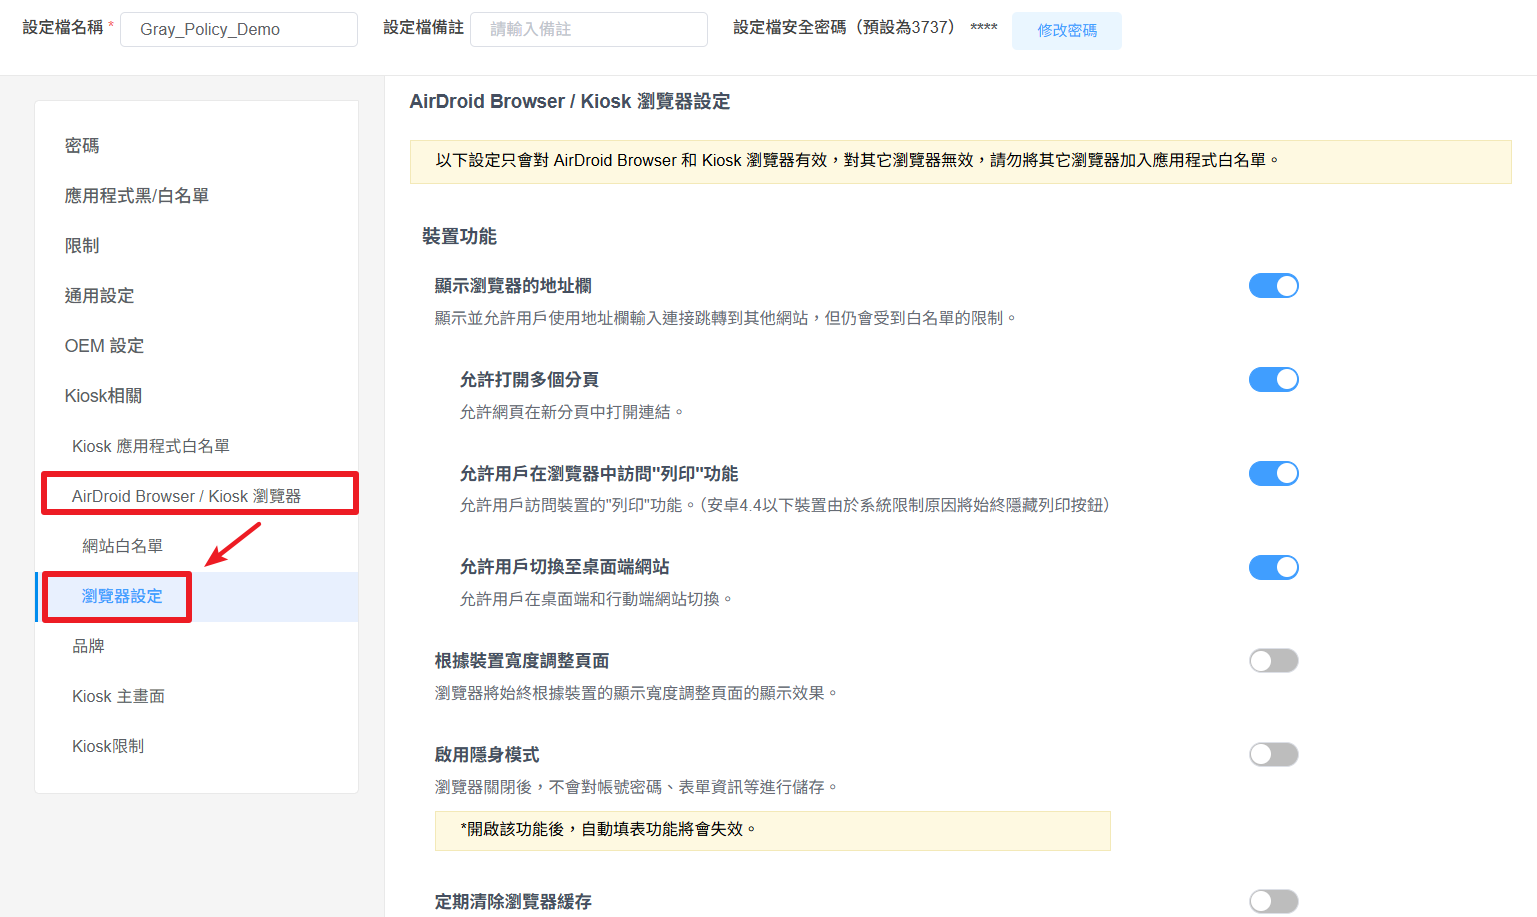Select 限制 in the sidebar
The image size is (1537, 917).
coord(82,246)
